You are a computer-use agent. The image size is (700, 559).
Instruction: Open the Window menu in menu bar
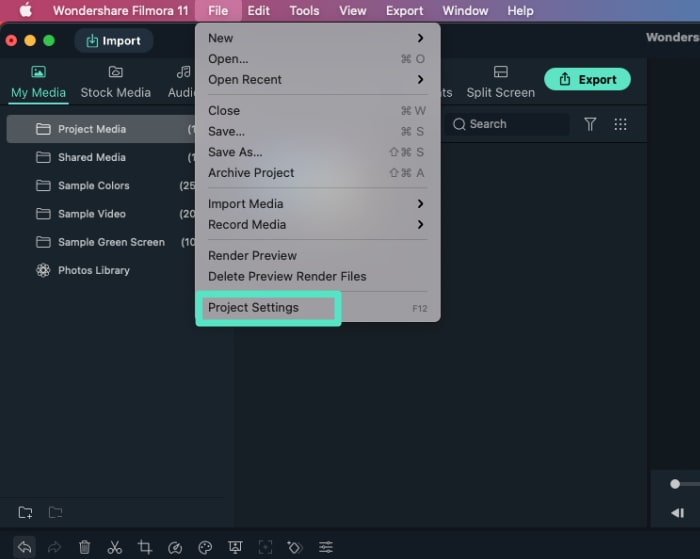465,10
